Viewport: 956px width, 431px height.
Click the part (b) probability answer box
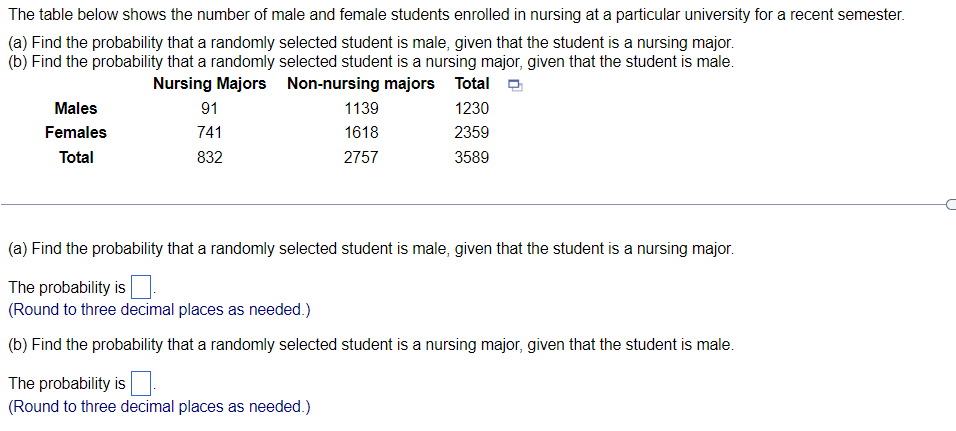coord(141,383)
